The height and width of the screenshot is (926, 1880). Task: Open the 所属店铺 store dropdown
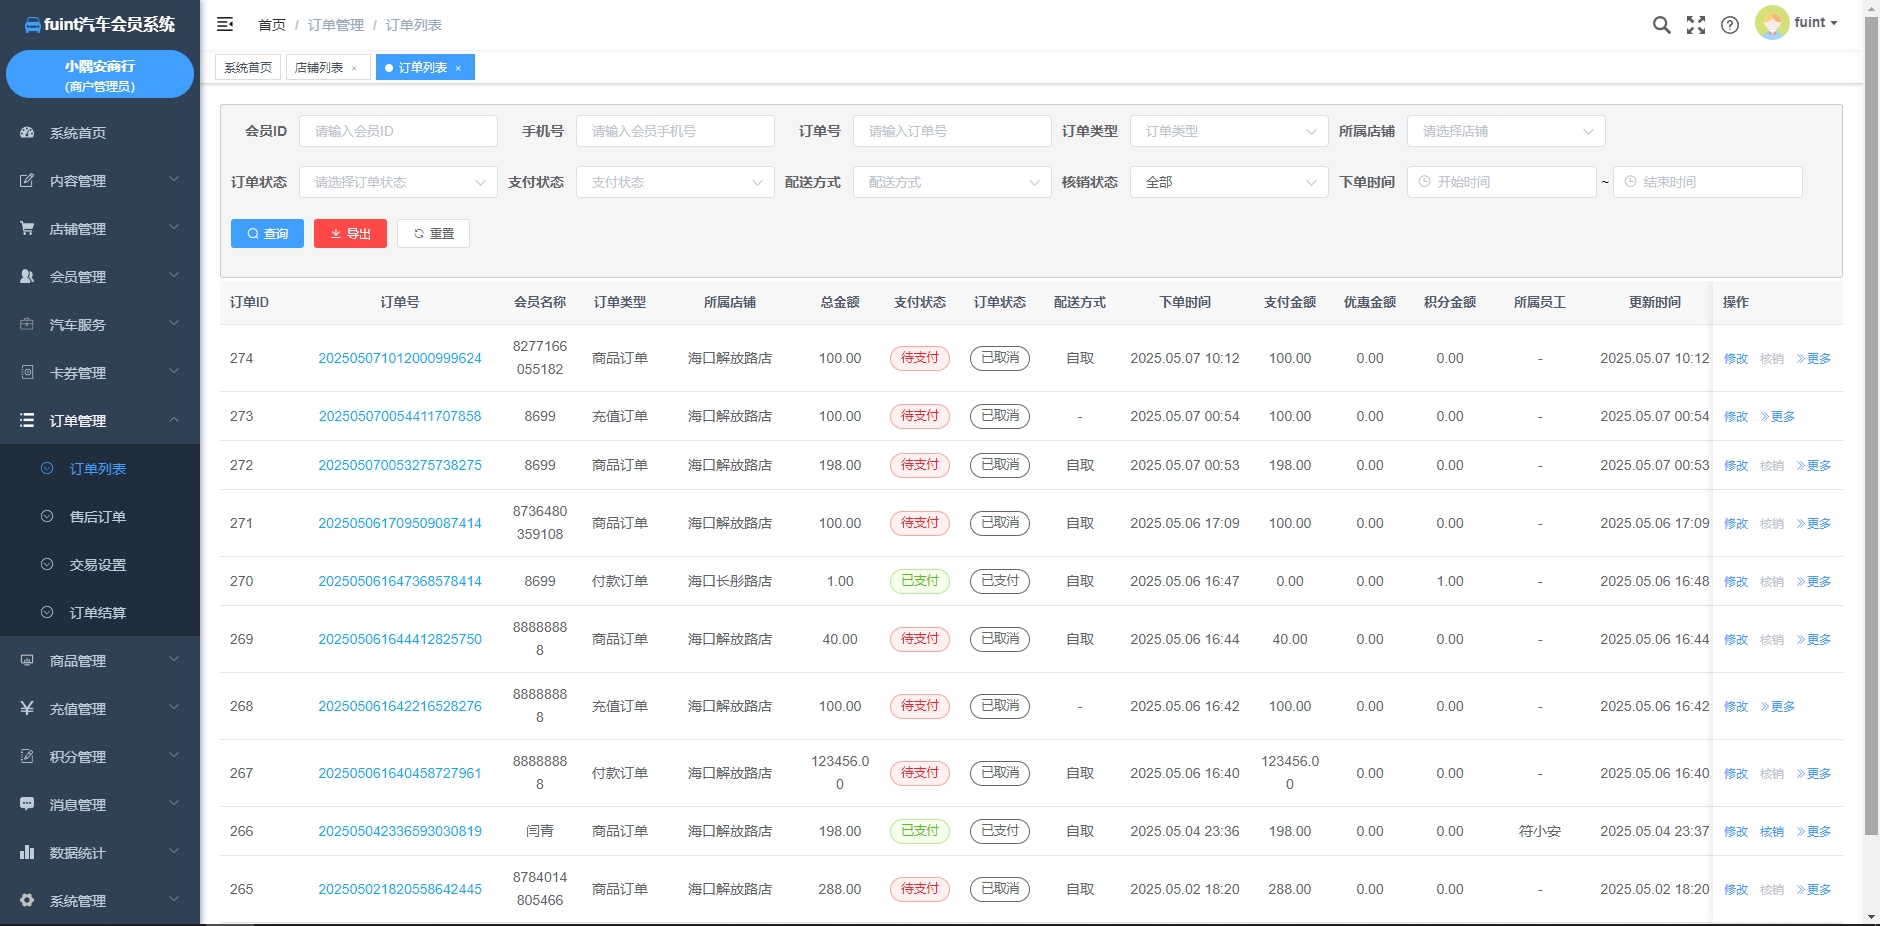[1505, 131]
